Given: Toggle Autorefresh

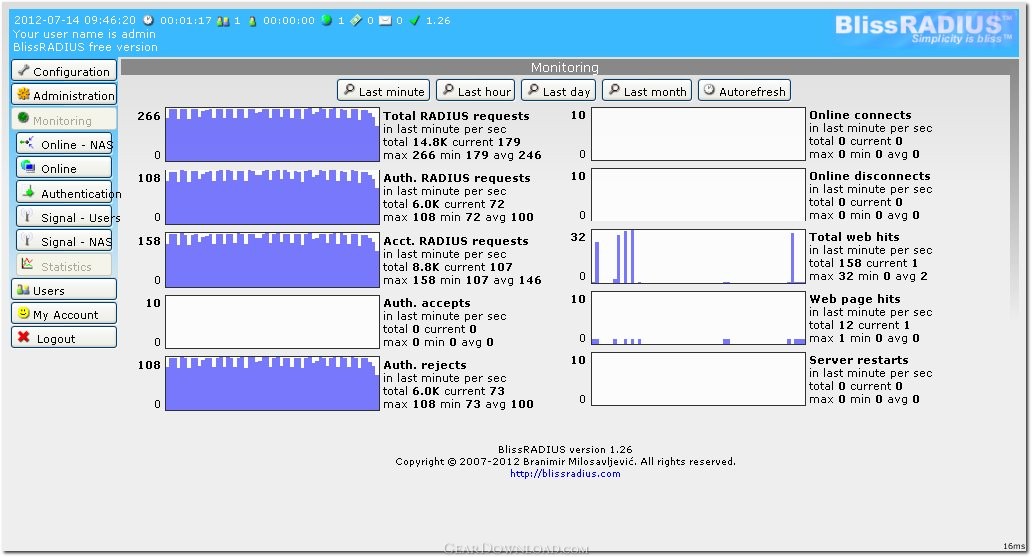Looking at the screenshot, I should point(744,90).
